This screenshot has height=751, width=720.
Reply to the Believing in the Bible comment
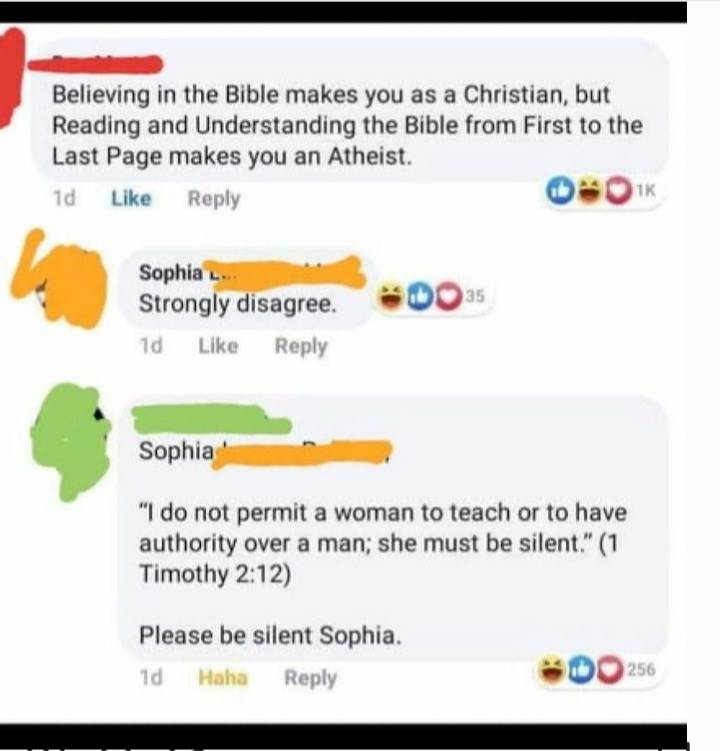(x=214, y=199)
